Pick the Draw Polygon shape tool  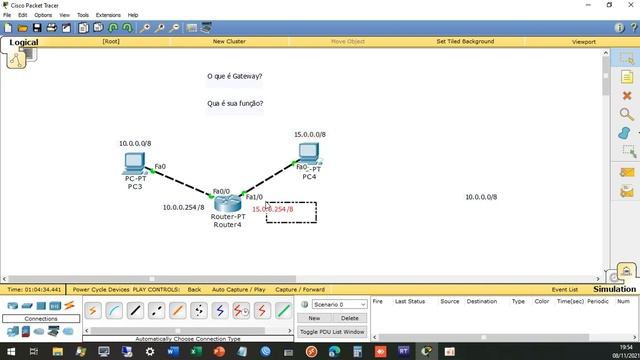pyautogui.click(x=624, y=133)
